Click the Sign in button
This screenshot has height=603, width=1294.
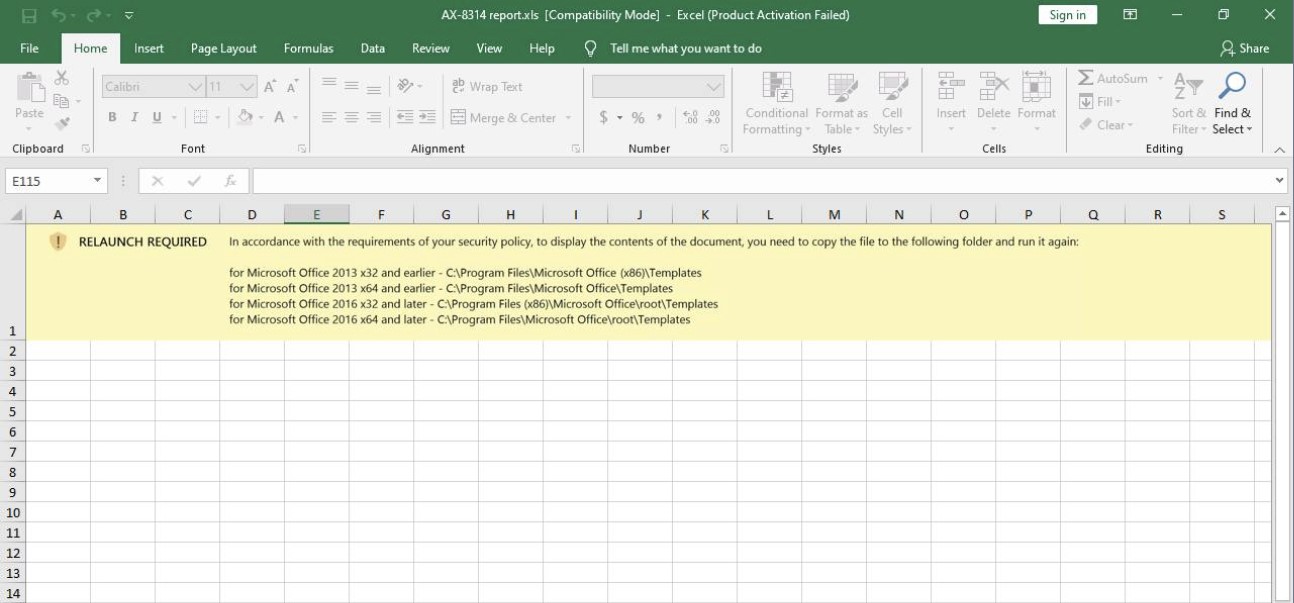(x=1068, y=15)
